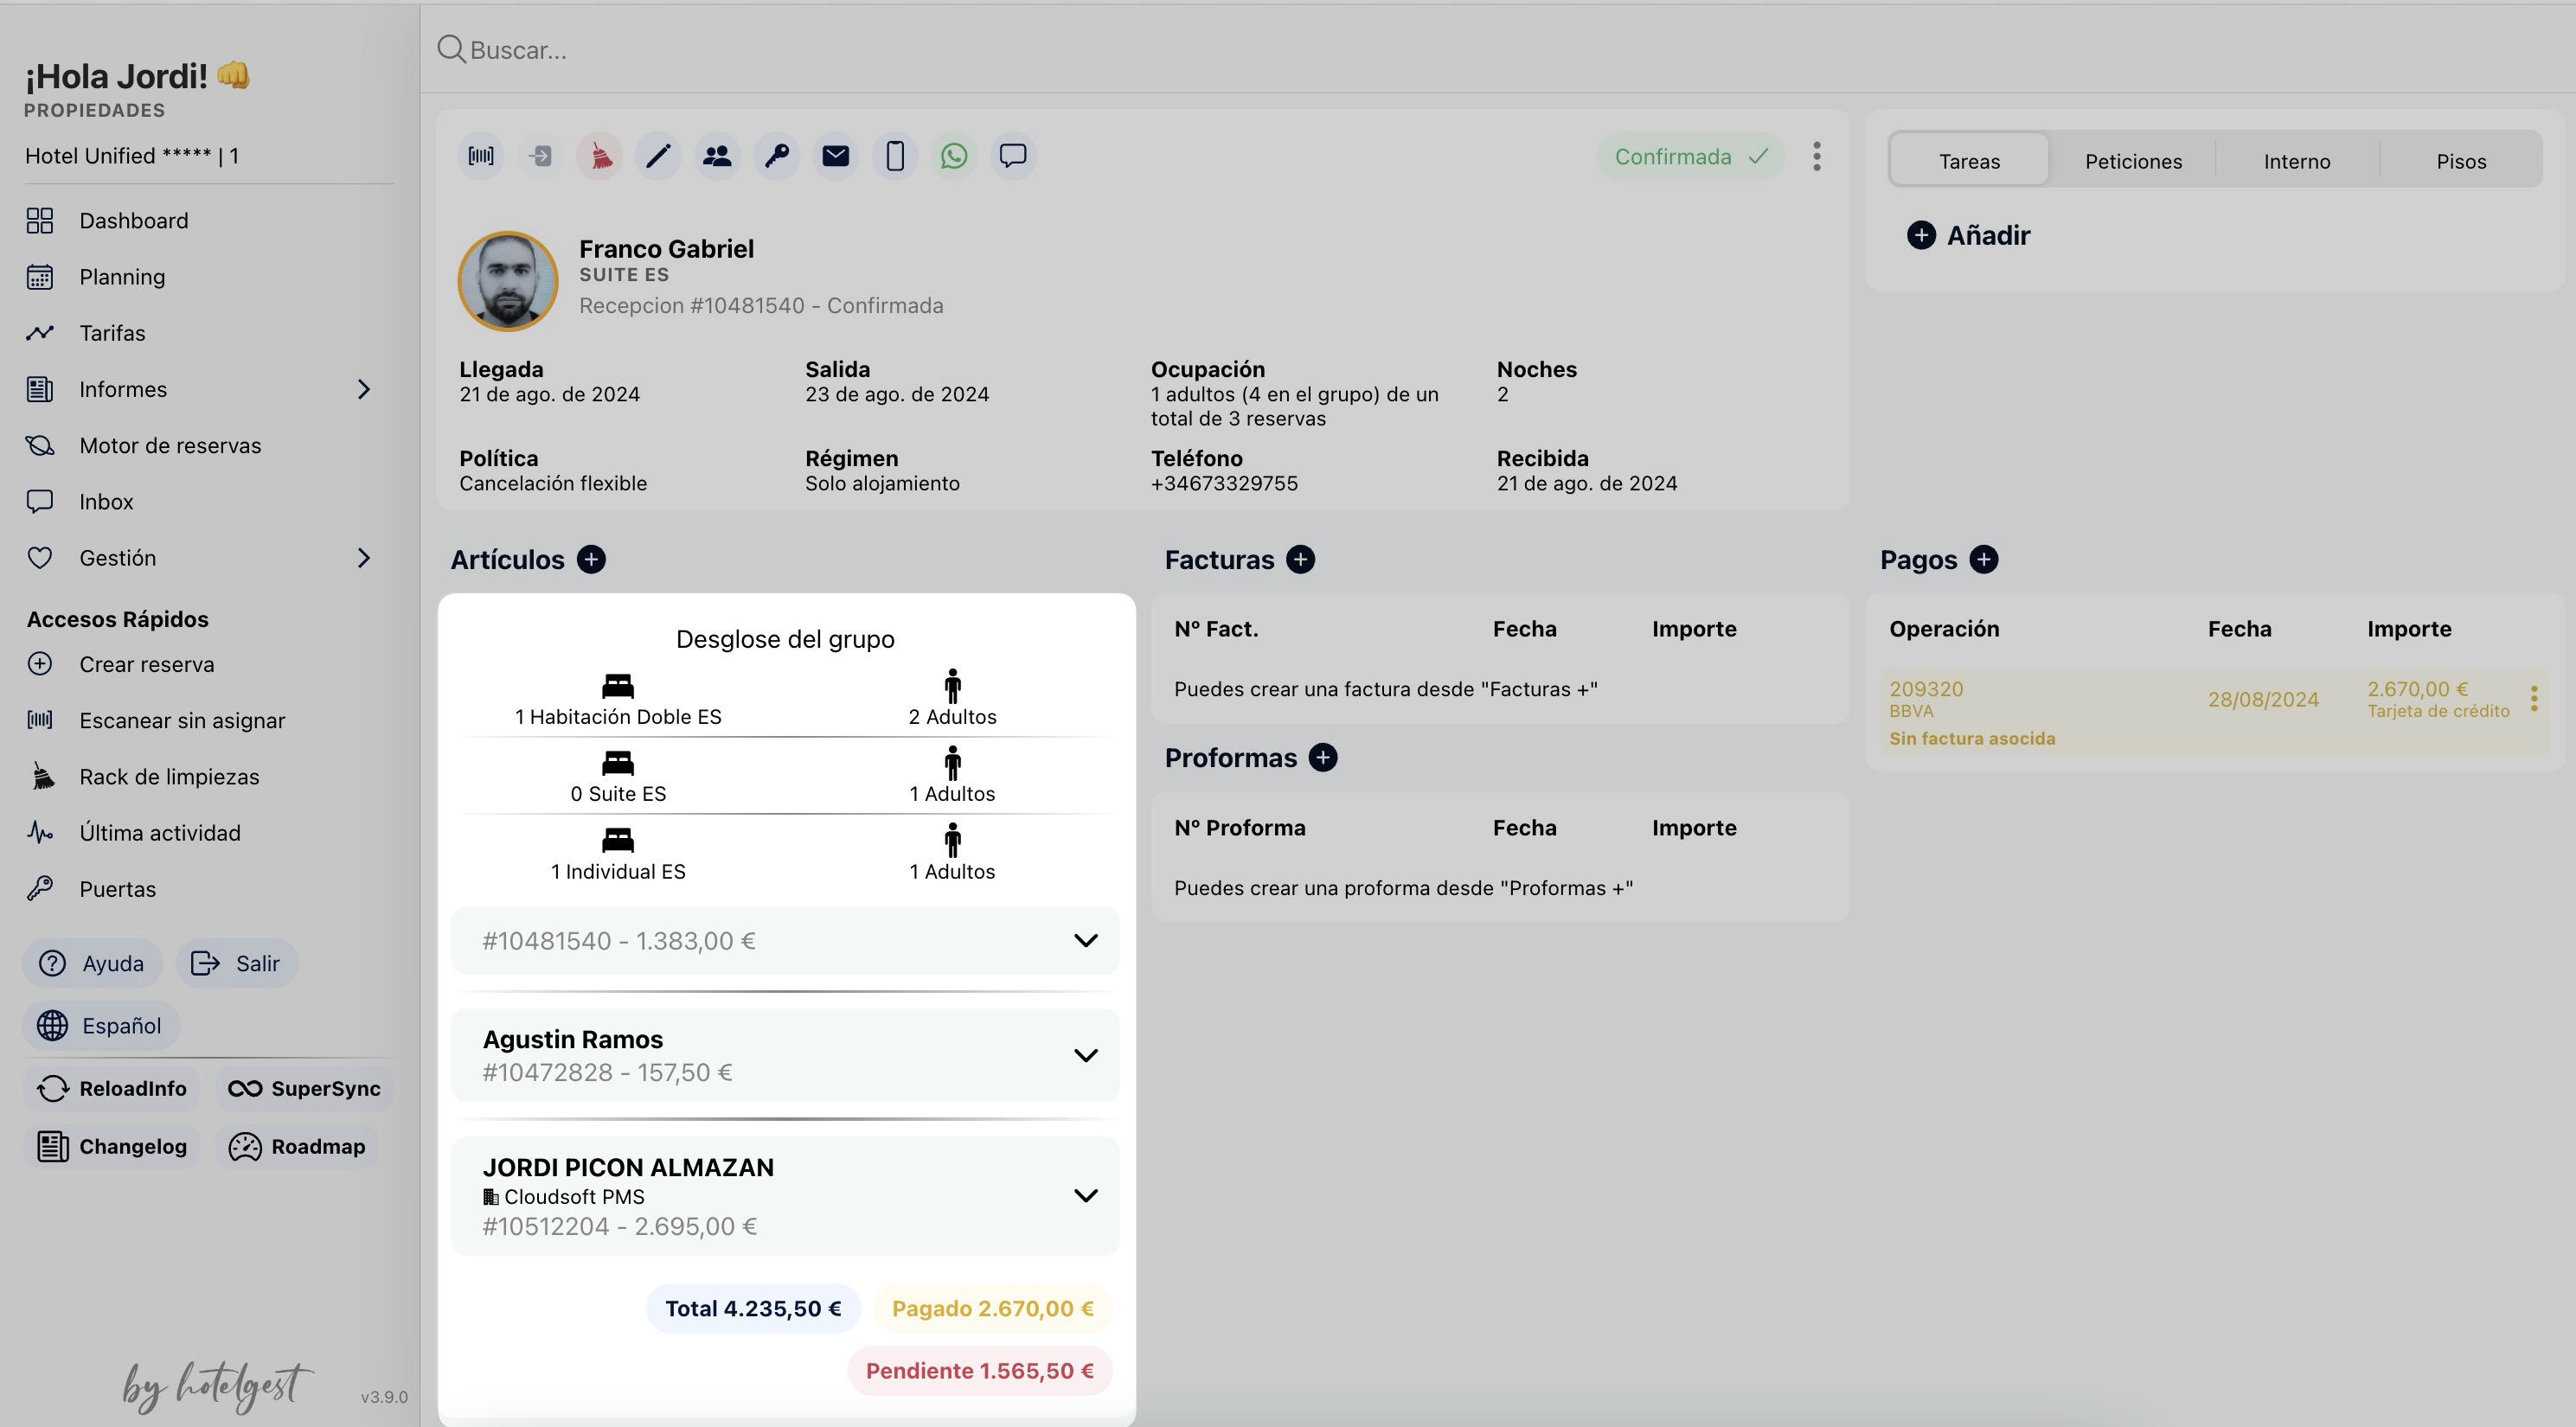
Task: Click the pencil edit reservation icon
Action: [x=658, y=156]
